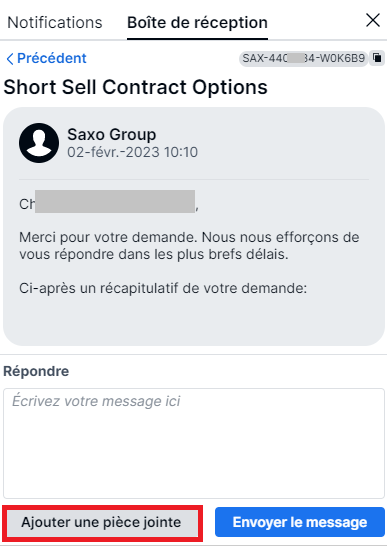
Task: Focus the Écrivez votre message ici field
Action: 194,443
